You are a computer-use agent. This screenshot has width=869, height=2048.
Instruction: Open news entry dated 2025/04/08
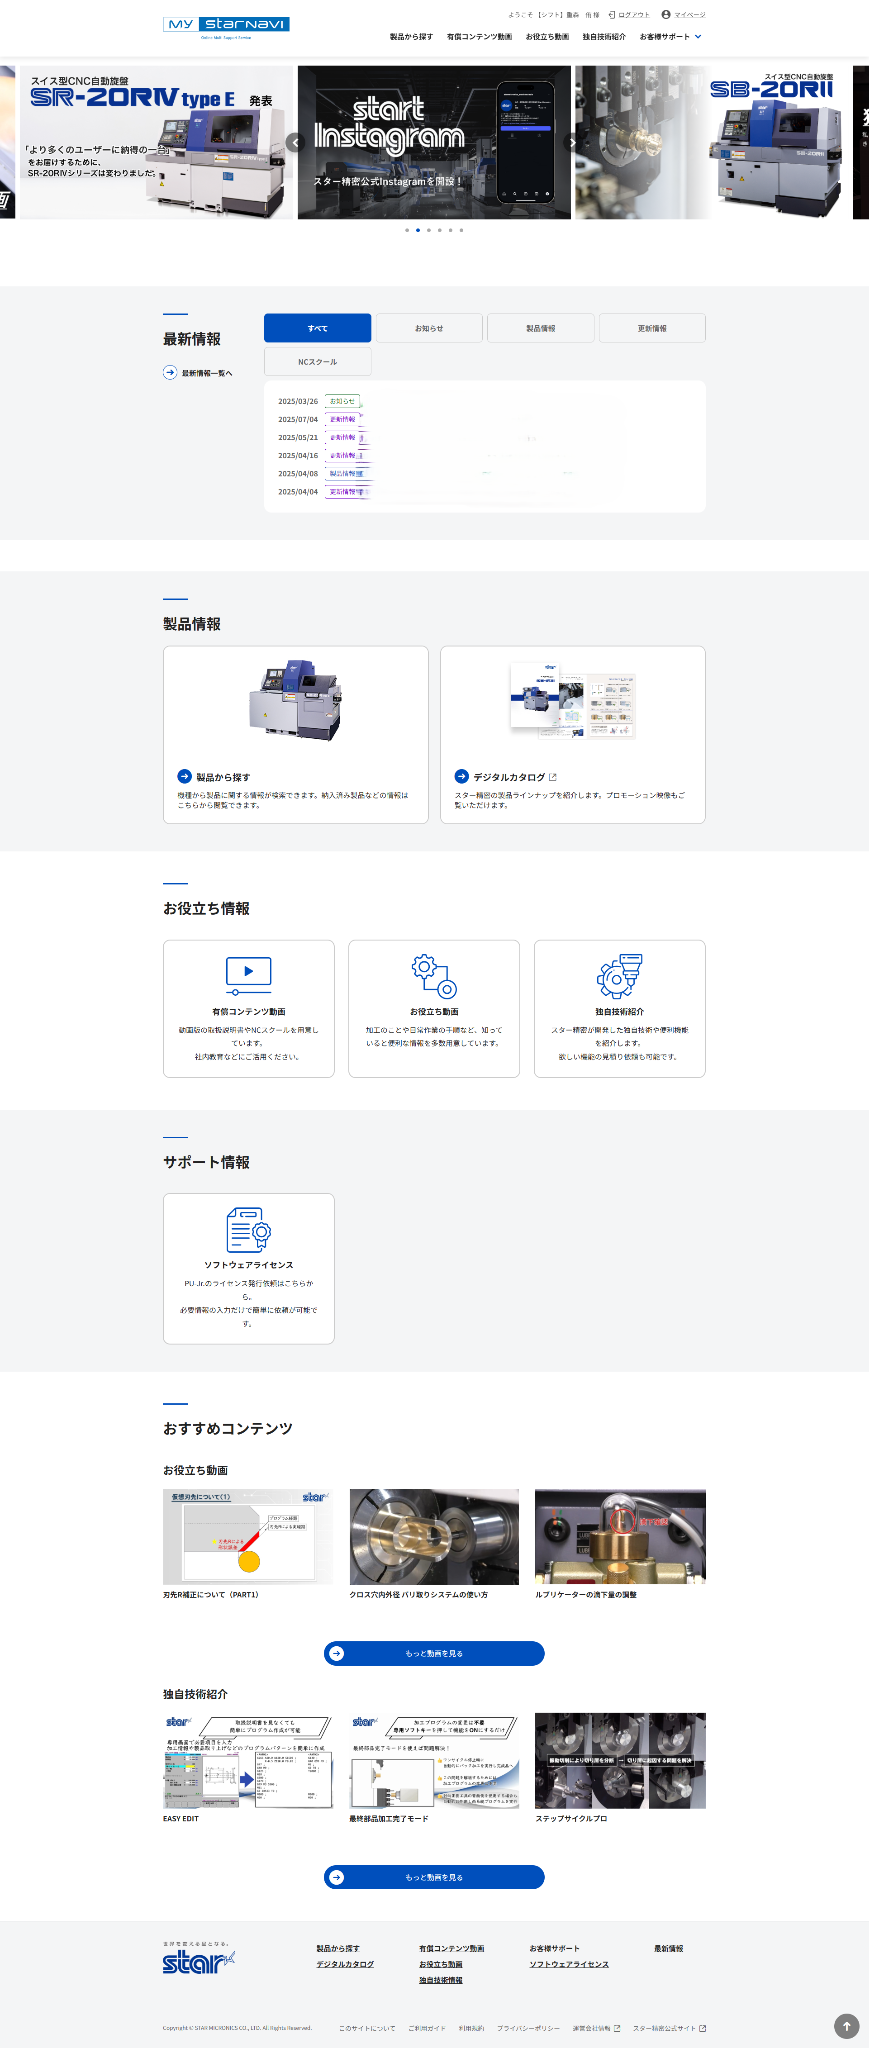pyautogui.click(x=485, y=473)
